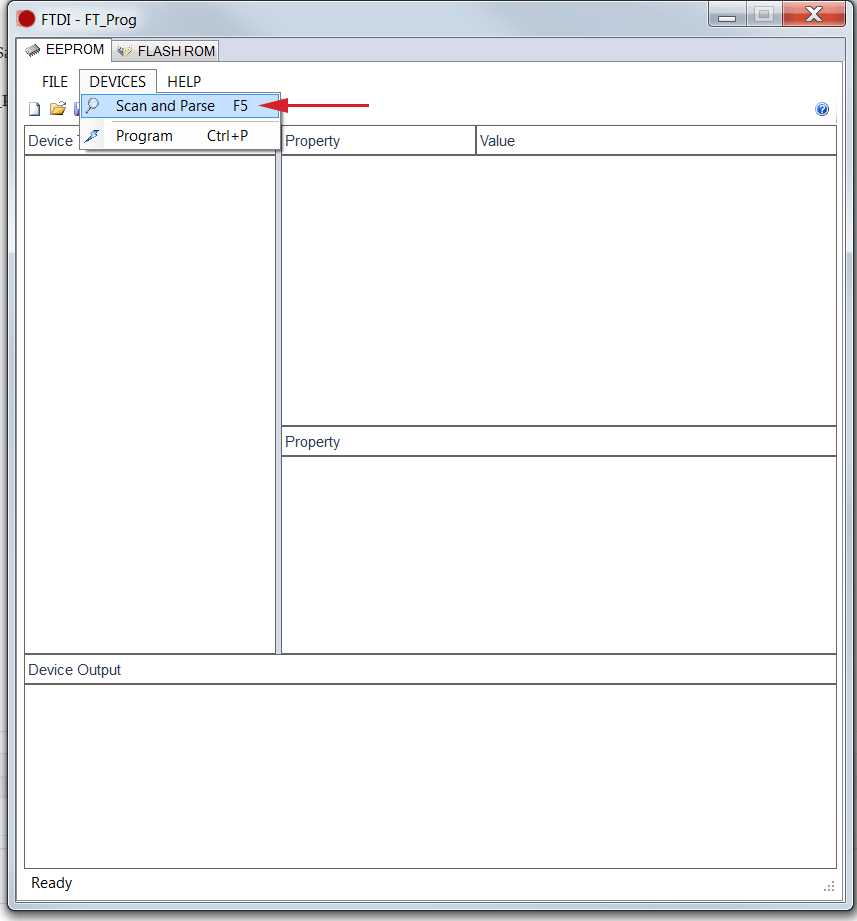Click the Open file folder icon
Screen dimensions: 857x921
(x=58, y=109)
